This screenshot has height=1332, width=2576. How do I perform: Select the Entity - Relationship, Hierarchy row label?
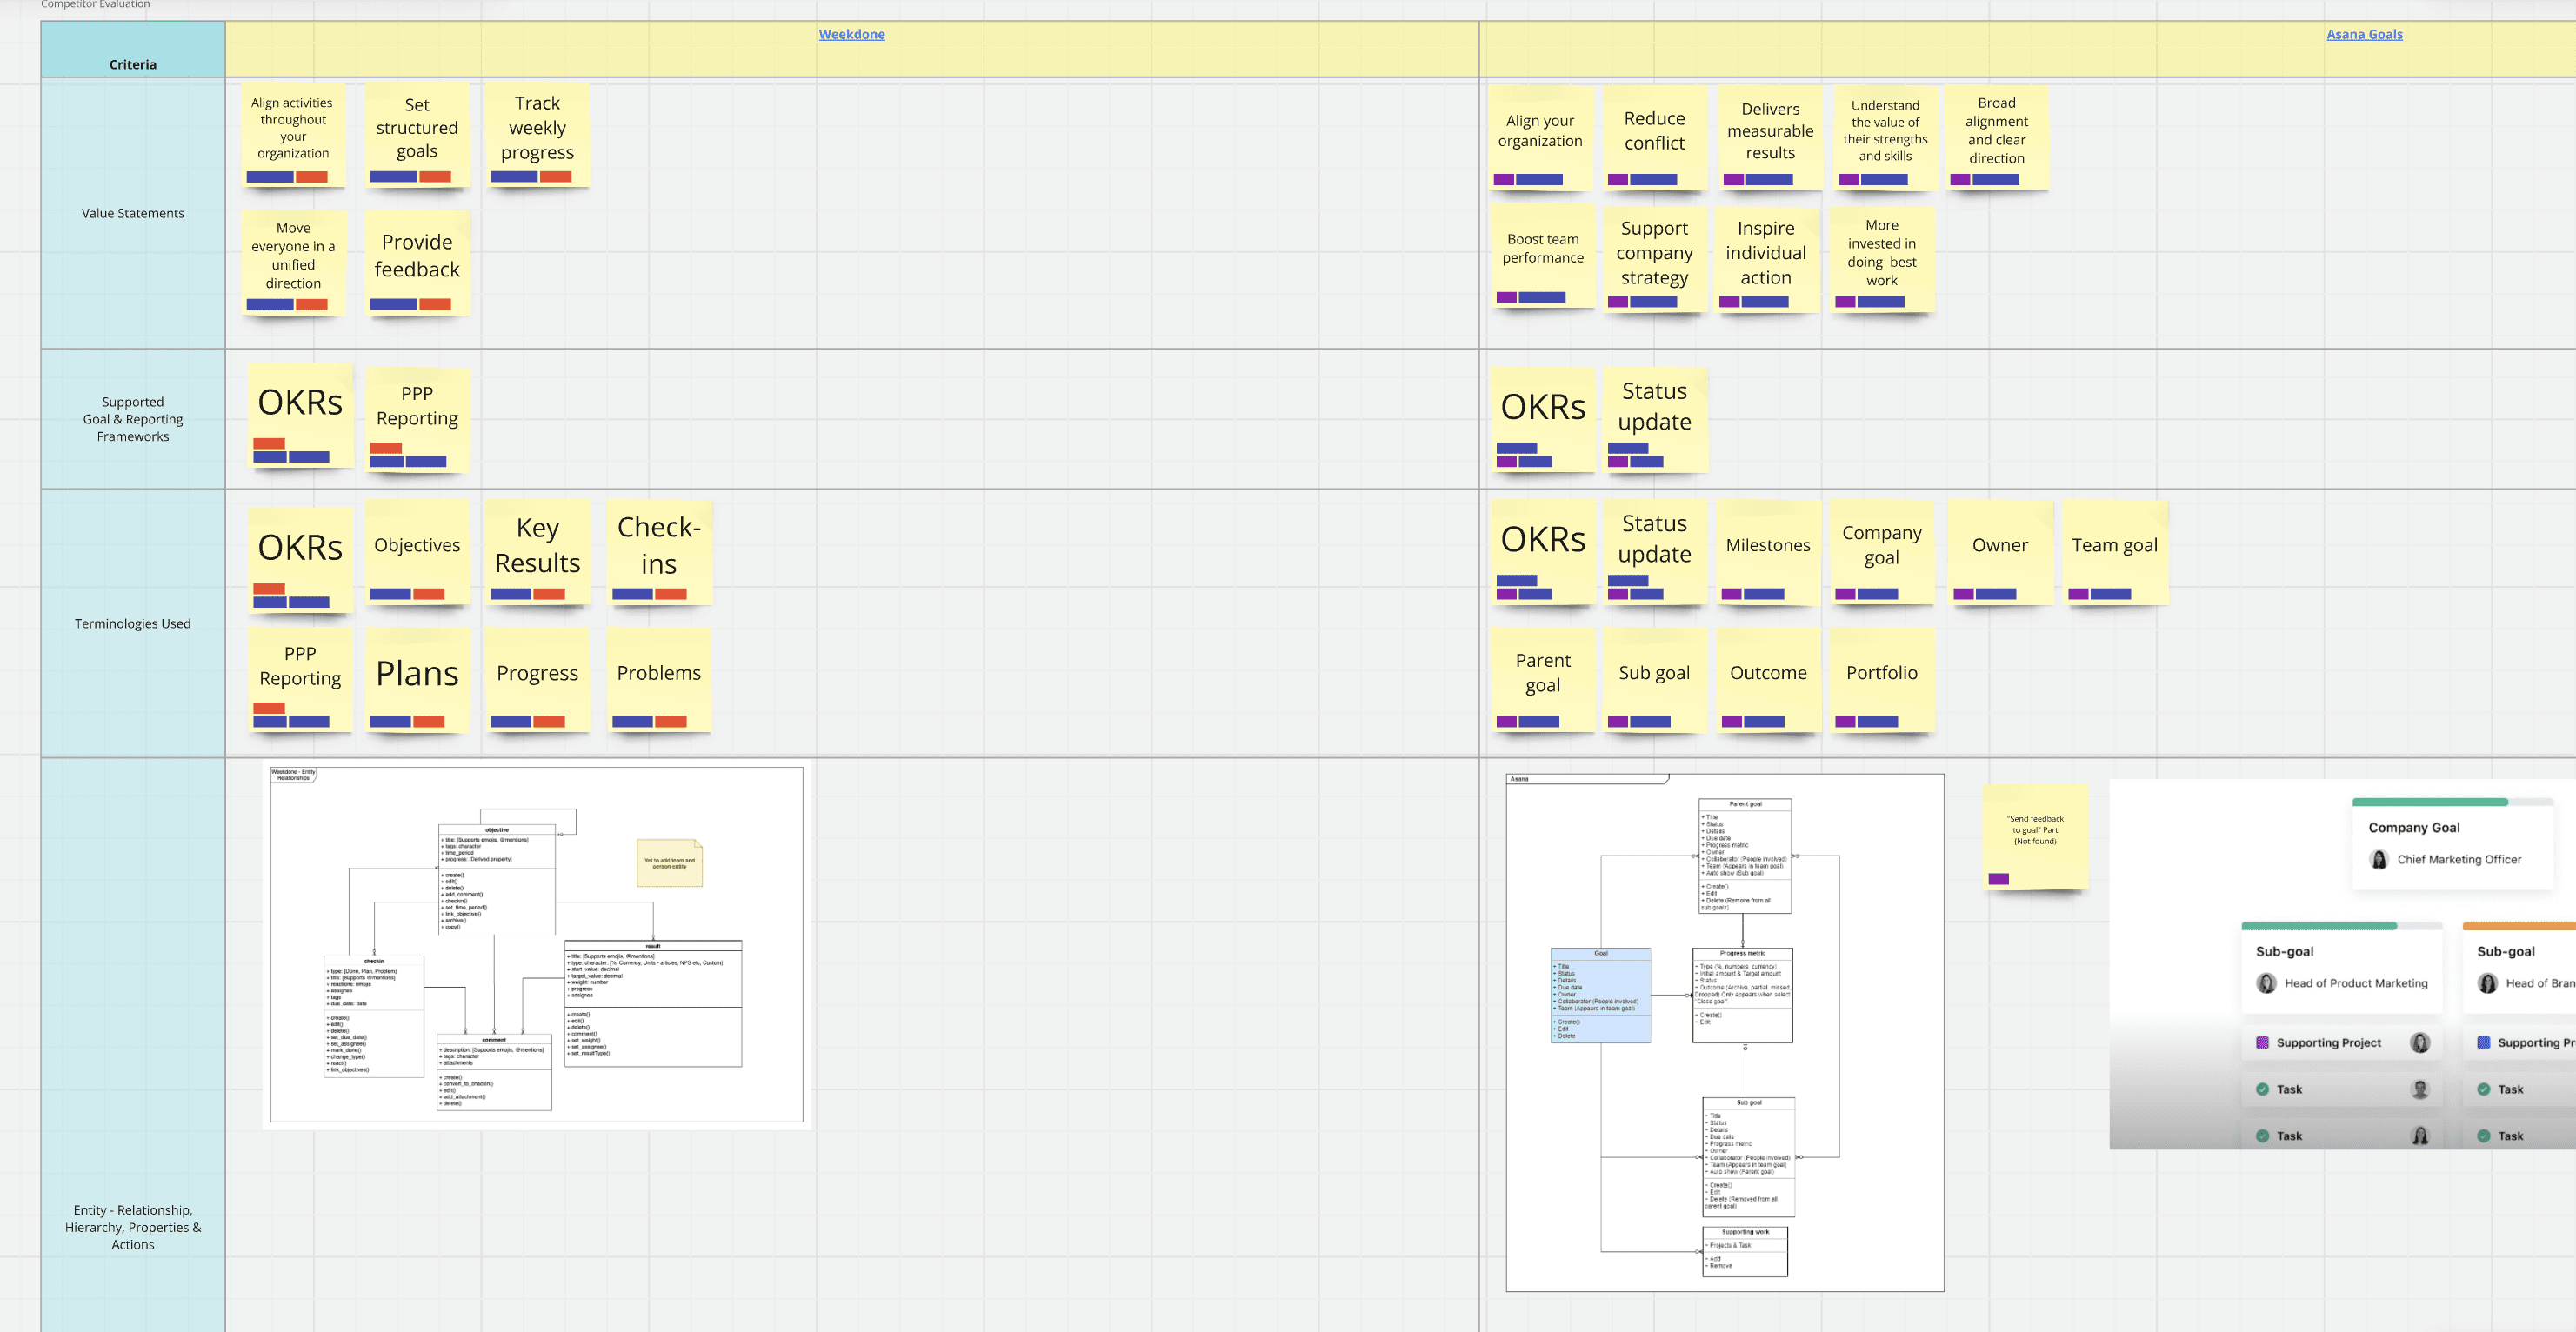(133, 1227)
